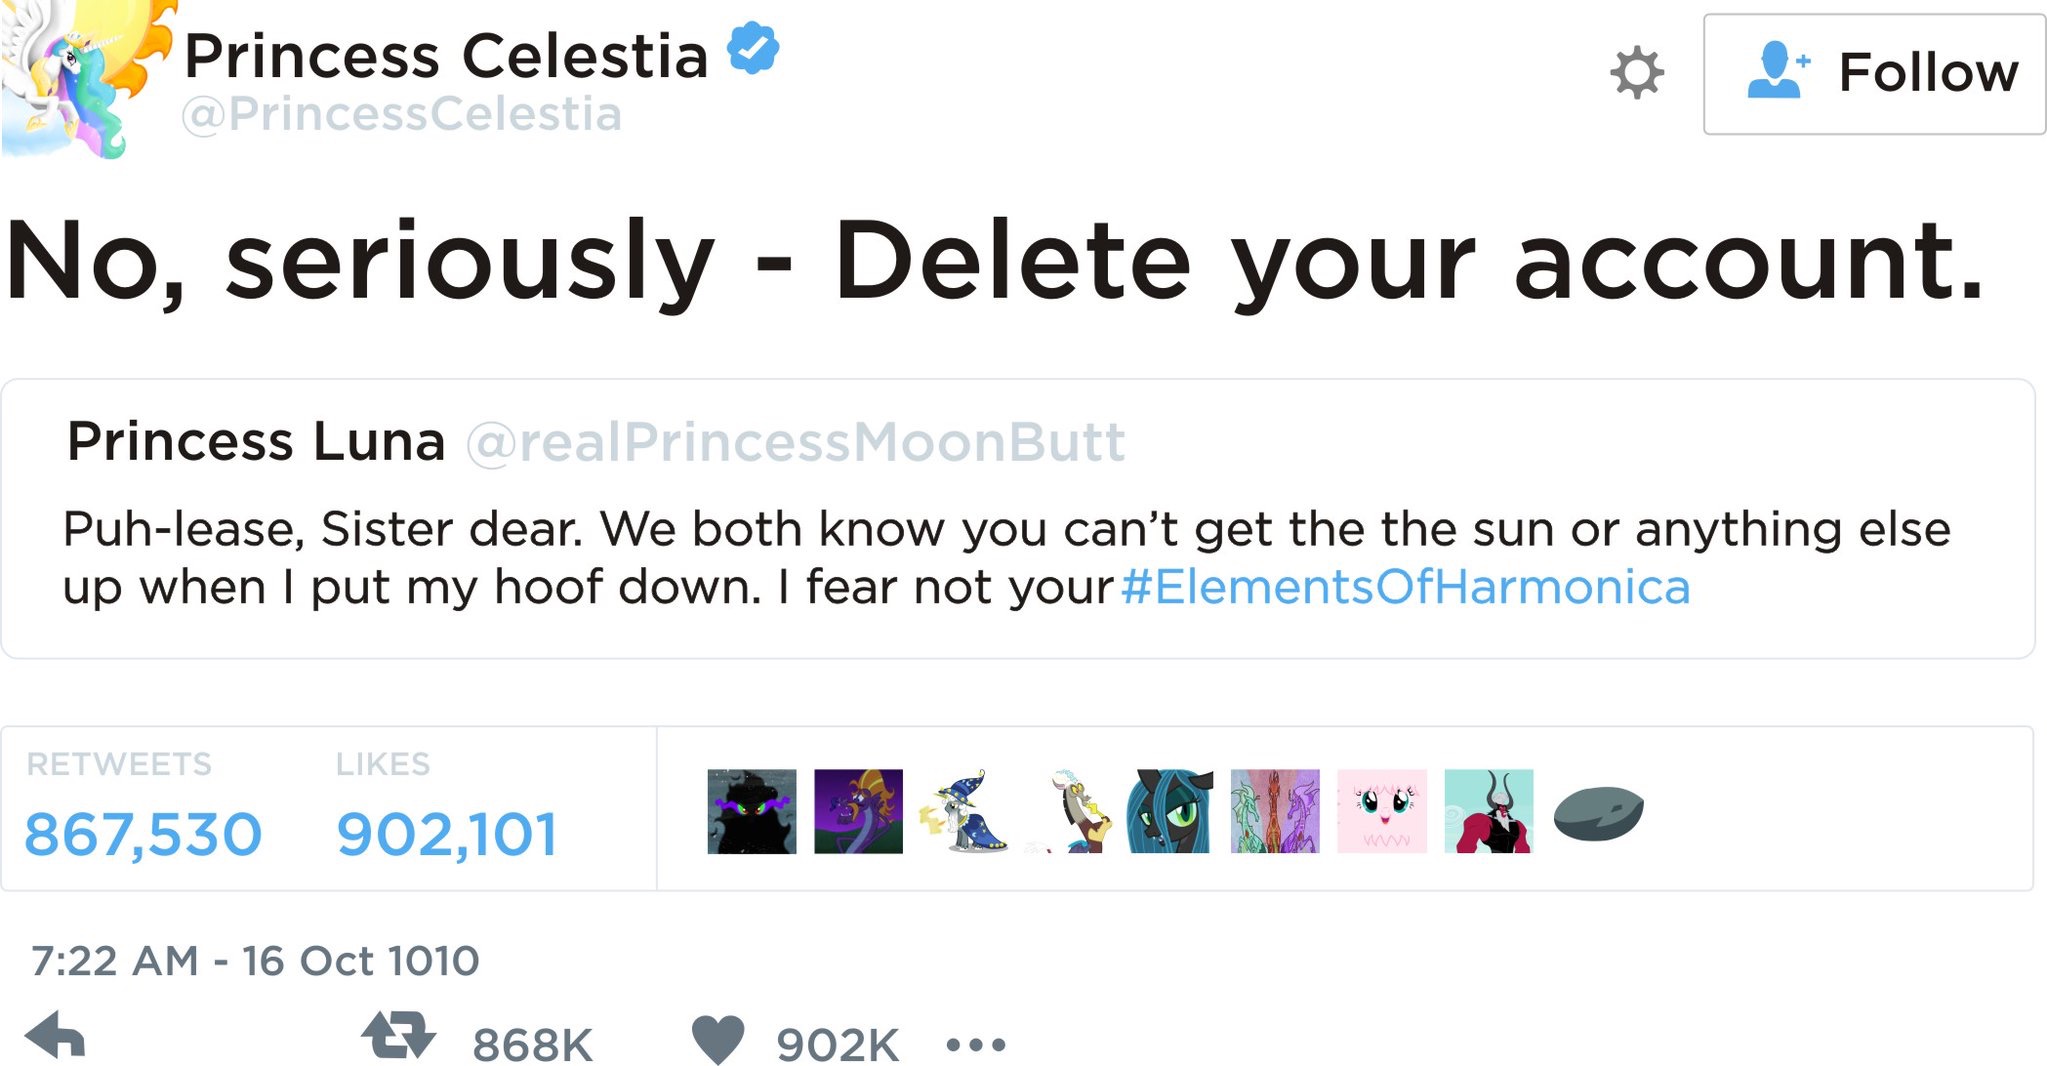Click the blue verified badge
2047x1066 pixels.
753,50
